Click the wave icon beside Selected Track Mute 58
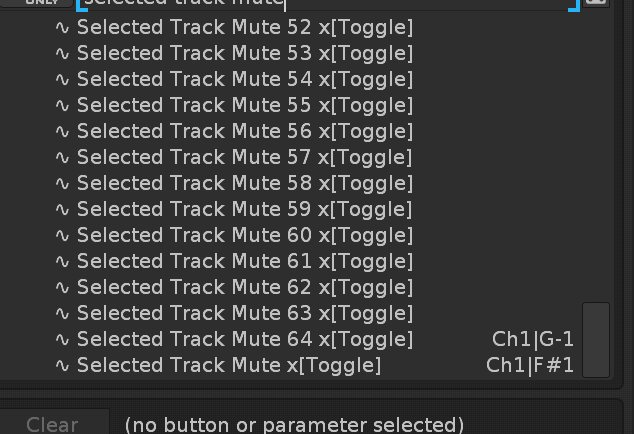Screen dimensions: 634x434 (62, 183)
